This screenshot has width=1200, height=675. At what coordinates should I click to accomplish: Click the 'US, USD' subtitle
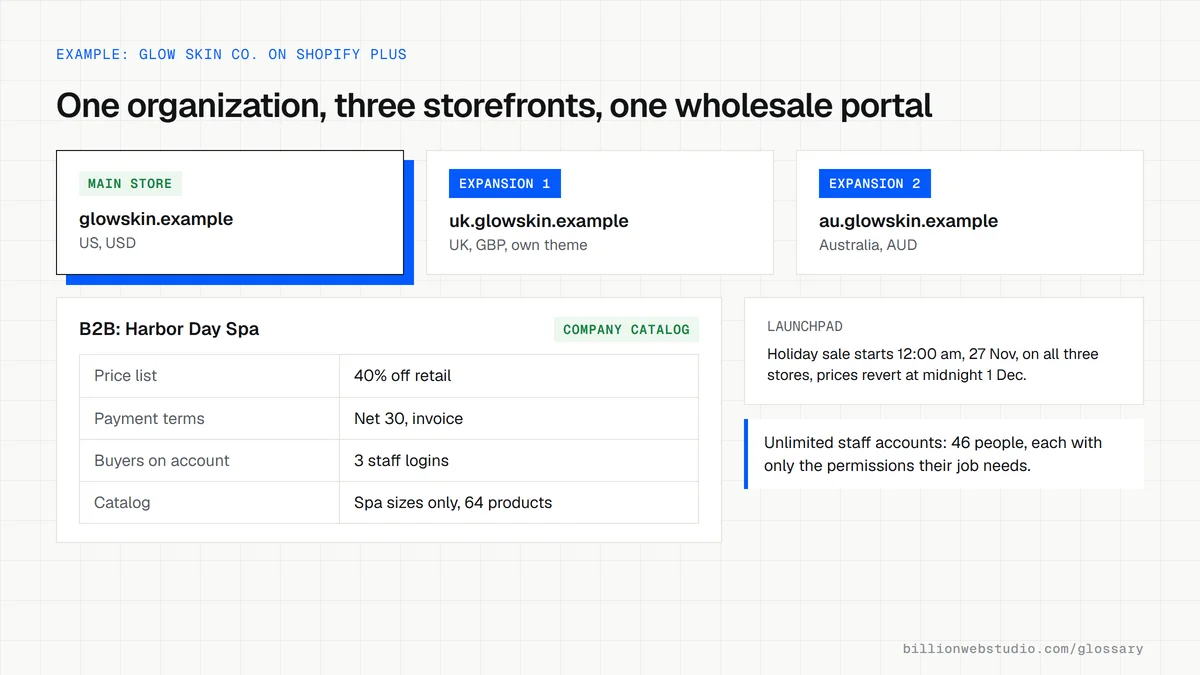coord(108,243)
